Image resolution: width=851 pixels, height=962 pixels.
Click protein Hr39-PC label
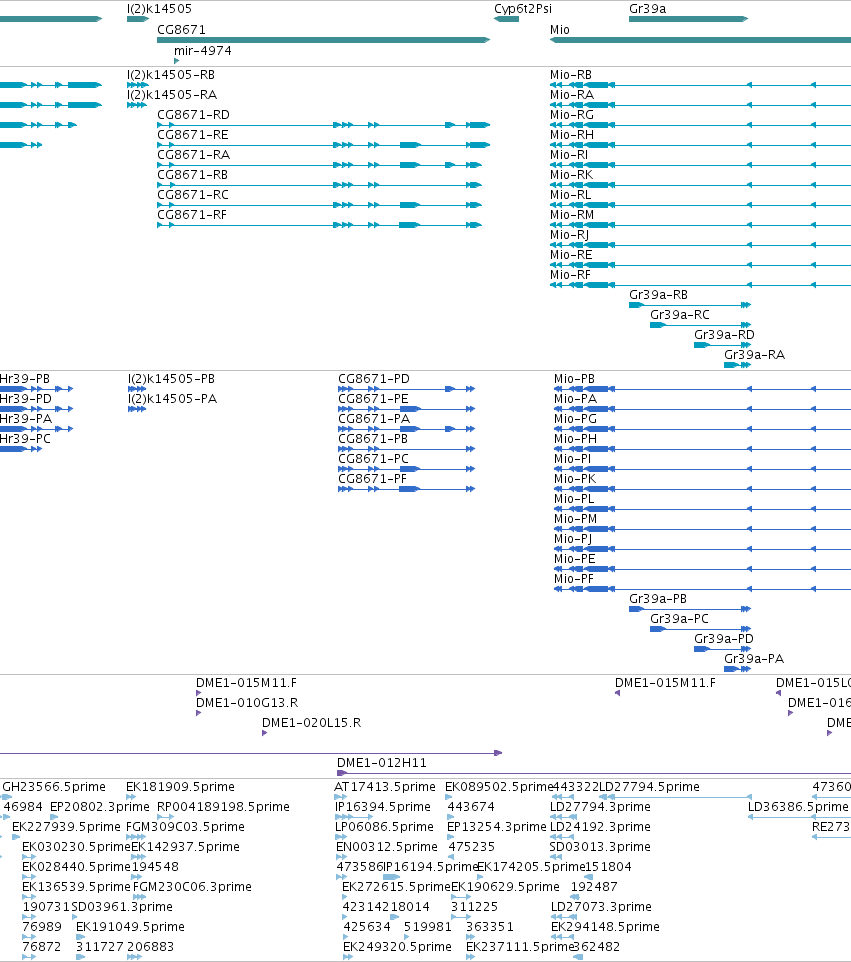(x=25, y=439)
